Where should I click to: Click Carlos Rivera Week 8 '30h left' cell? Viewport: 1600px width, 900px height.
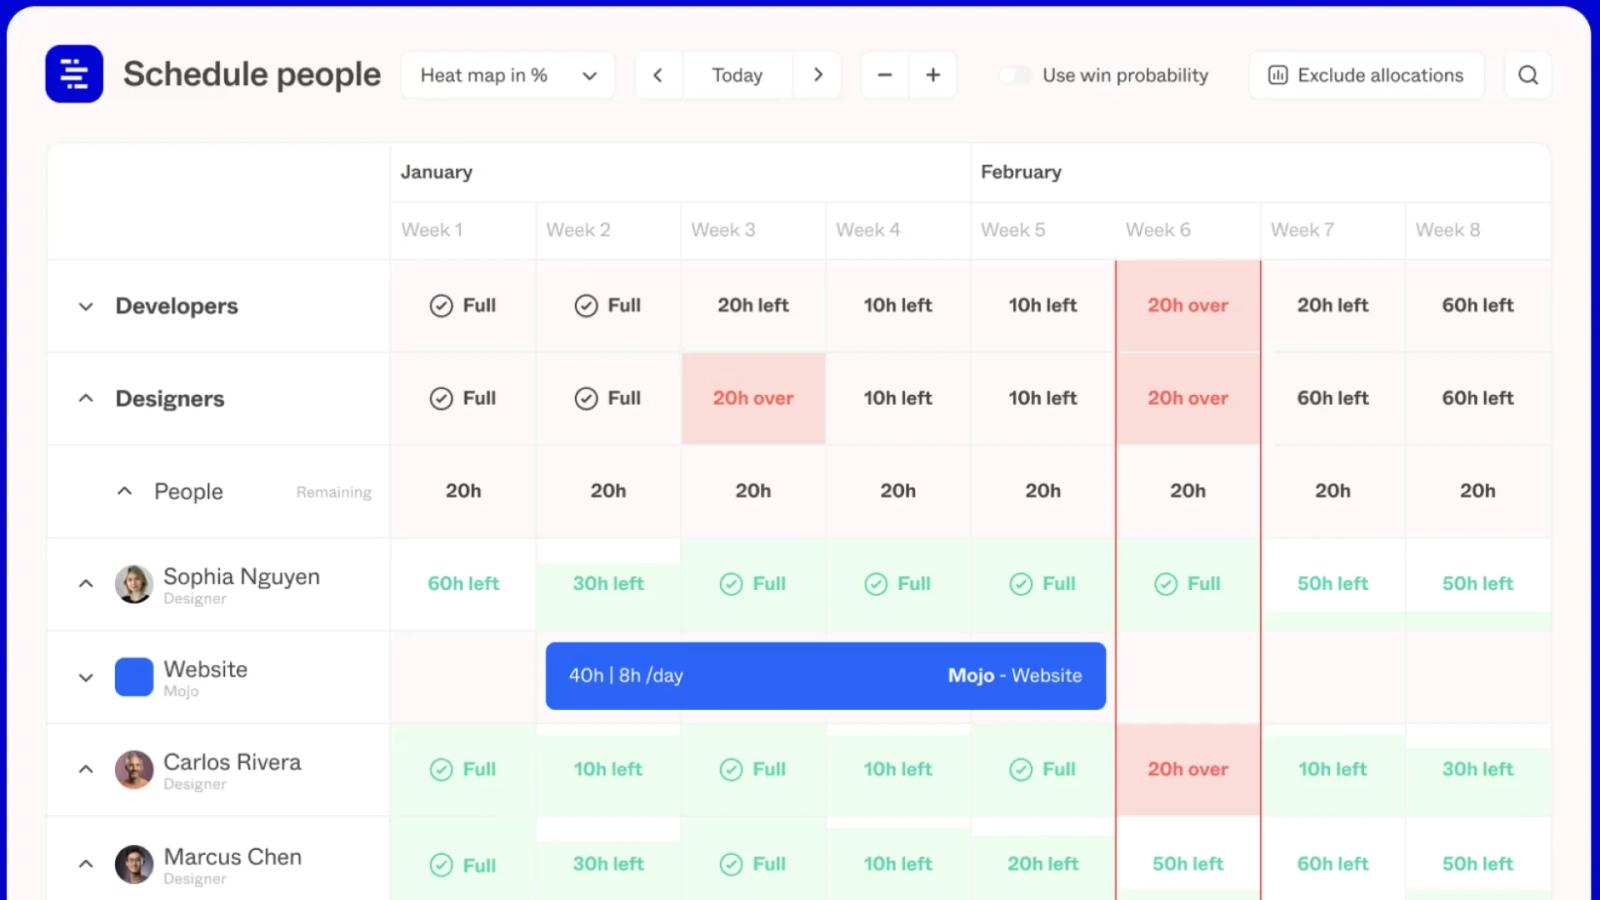(x=1478, y=770)
